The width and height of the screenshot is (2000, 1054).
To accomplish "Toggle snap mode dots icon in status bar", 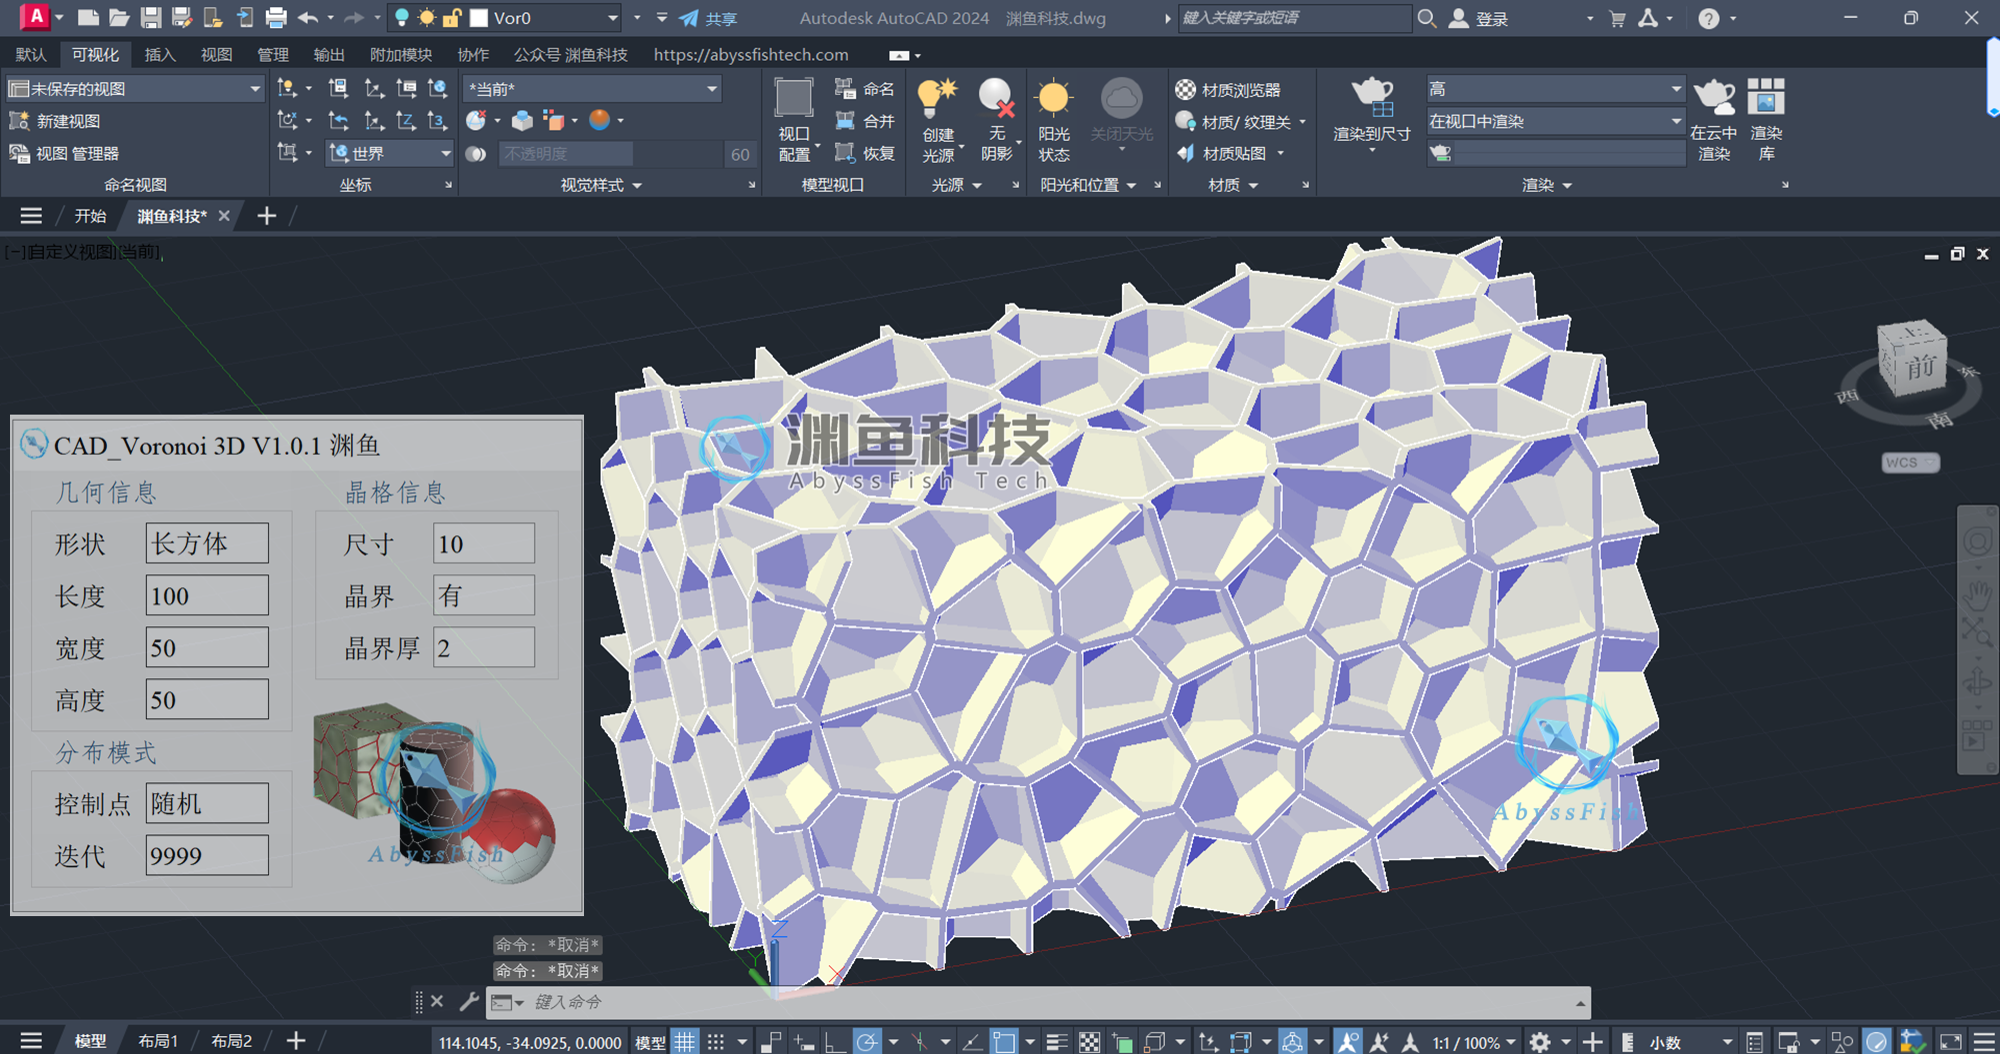I will tap(716, 1041).
